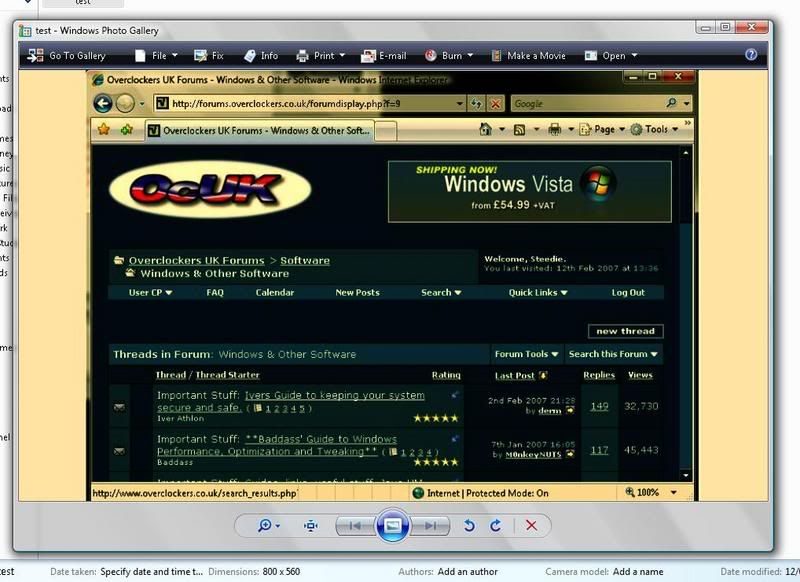Click the Go To Gallery button
The width and height of the screenshot is (800, 582).
click(66, 56)
